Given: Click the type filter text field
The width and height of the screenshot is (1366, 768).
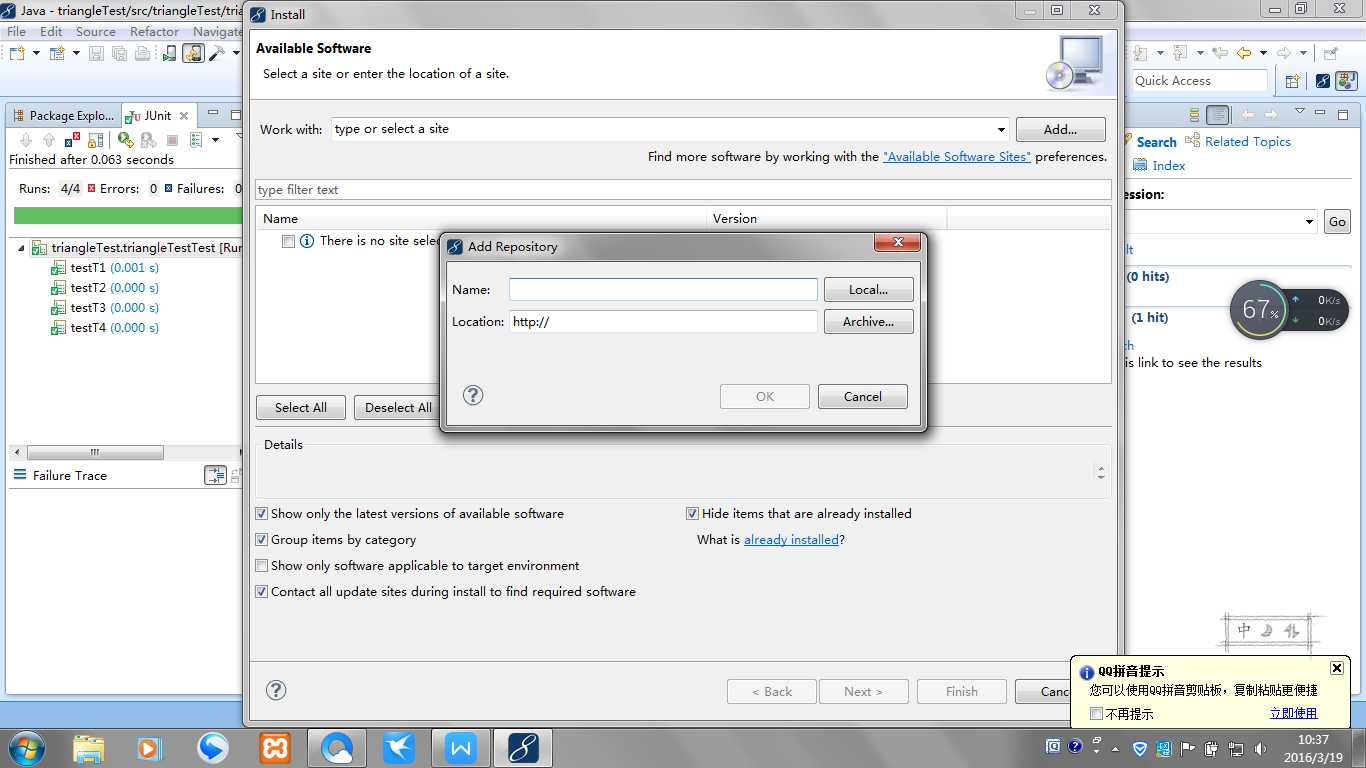Looking at the screenshot, I should point(683,190).
